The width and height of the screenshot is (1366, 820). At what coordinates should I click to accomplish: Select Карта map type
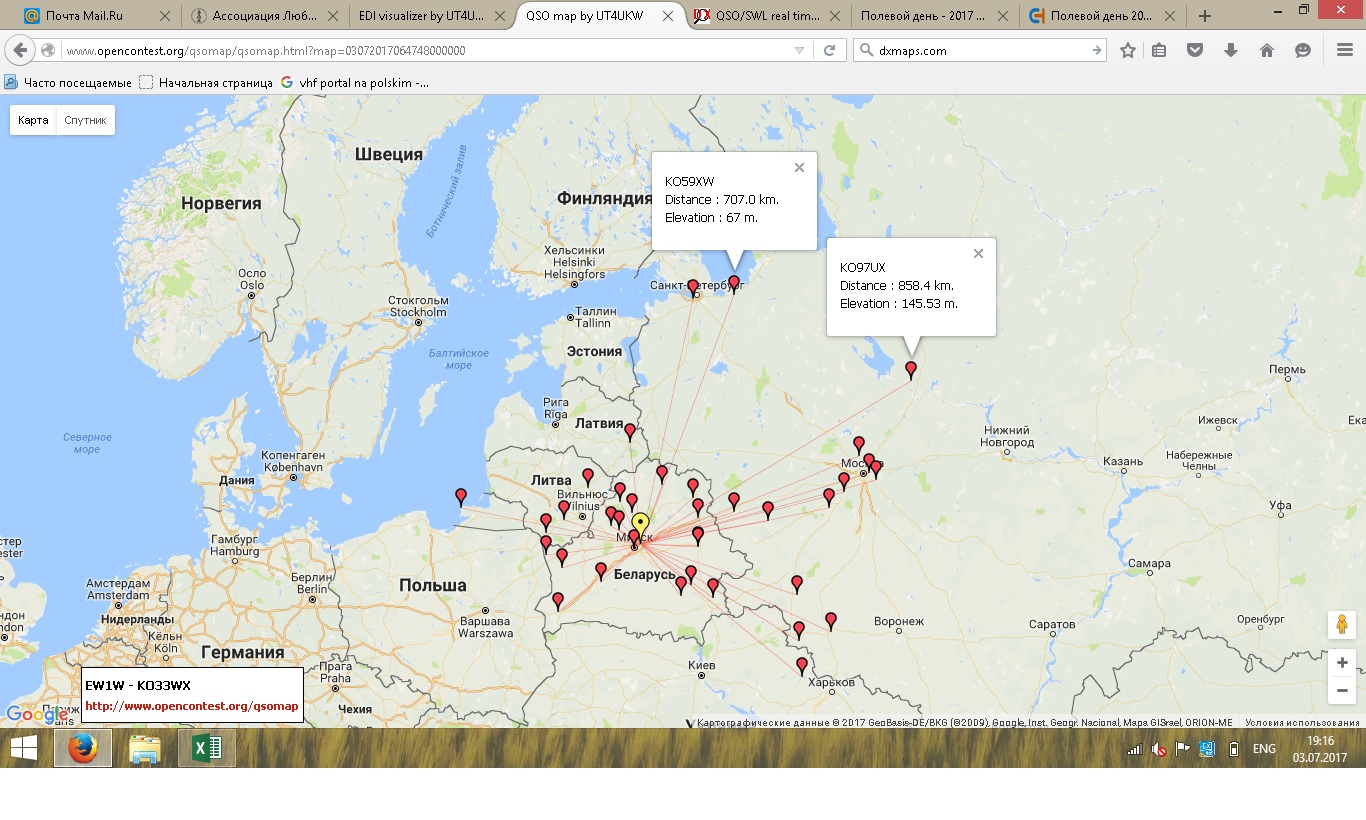(x=33, y=120)
